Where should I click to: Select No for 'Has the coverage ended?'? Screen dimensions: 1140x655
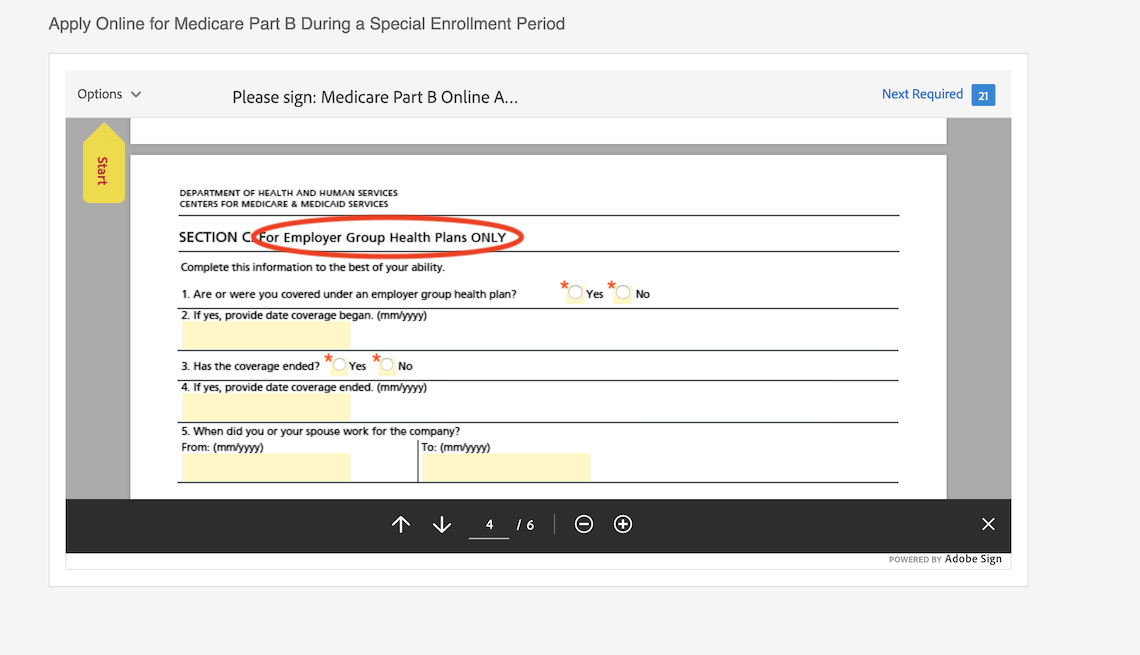[387, 366]
